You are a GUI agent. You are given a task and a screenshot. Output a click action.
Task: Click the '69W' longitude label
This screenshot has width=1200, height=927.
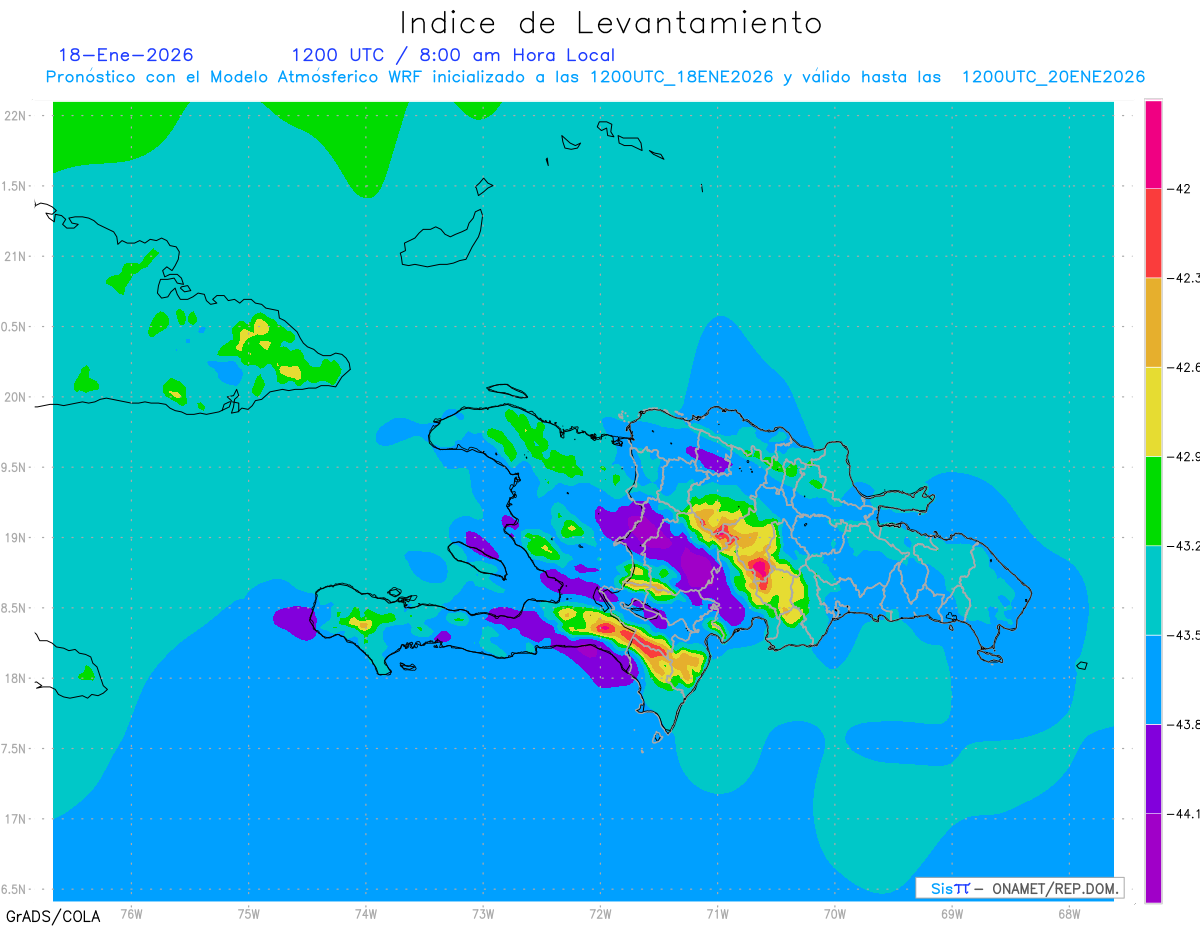952,913
